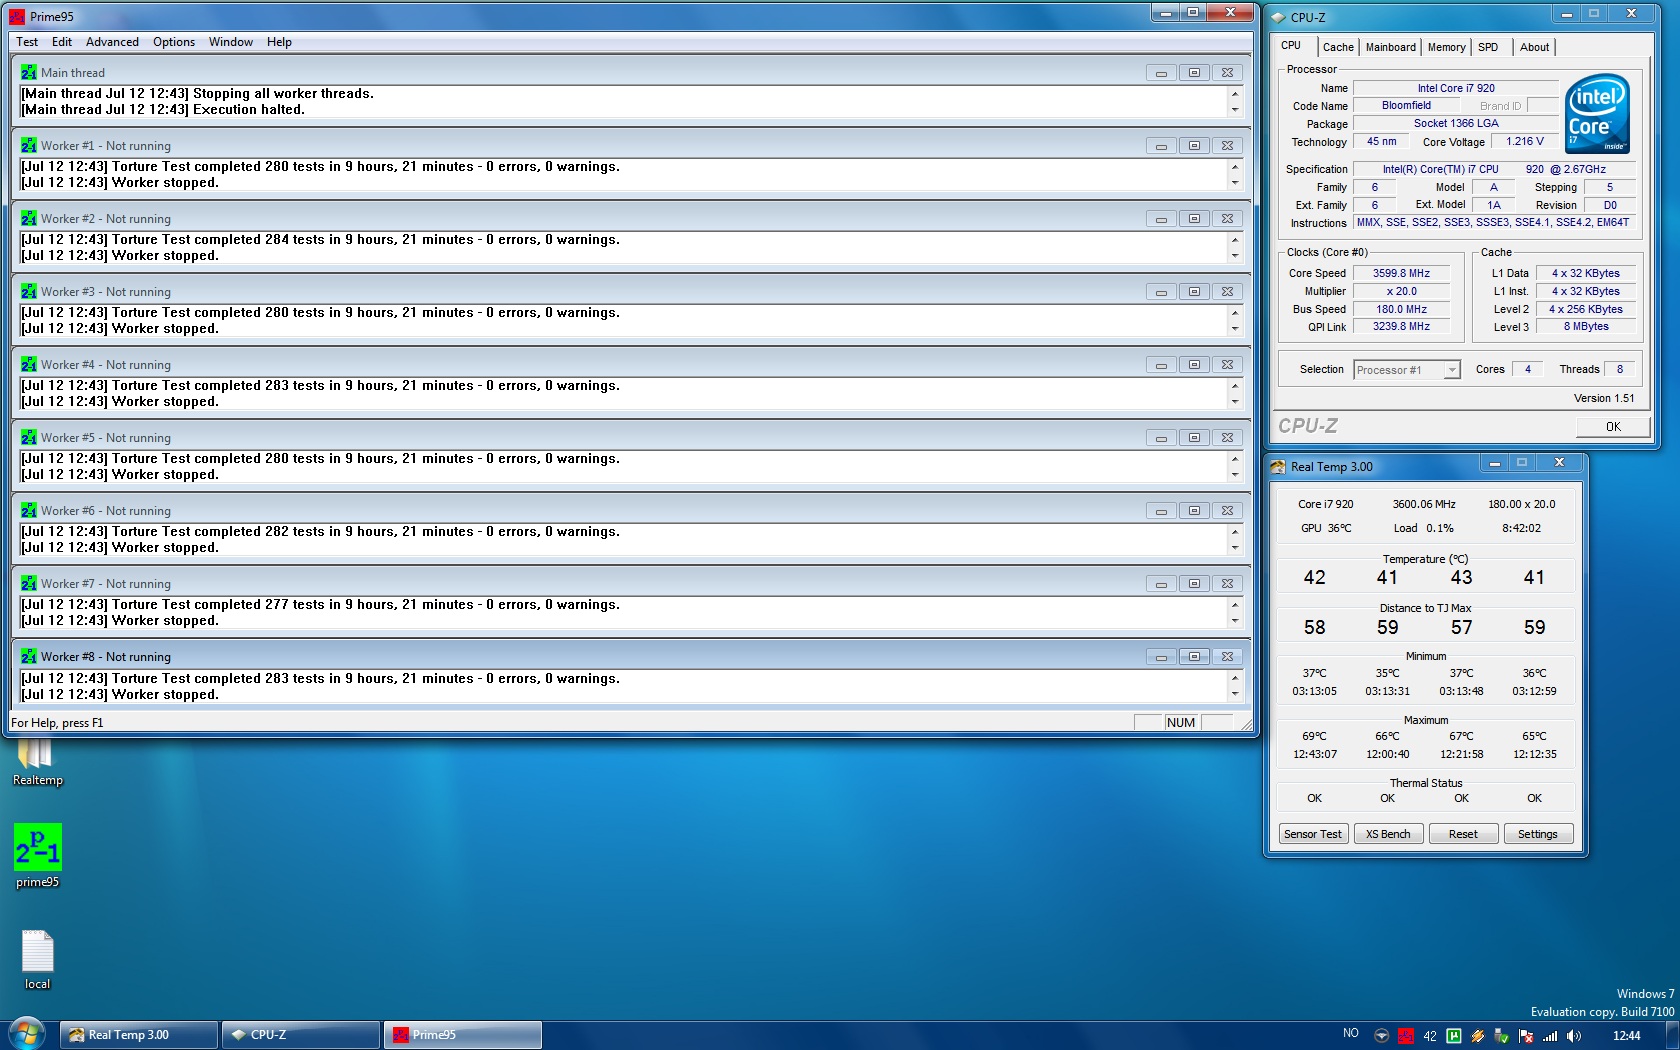Click the Show Desktop button beside the clock
The width and height of the screenshot is (1680, 1050).
[1672, 1035]
